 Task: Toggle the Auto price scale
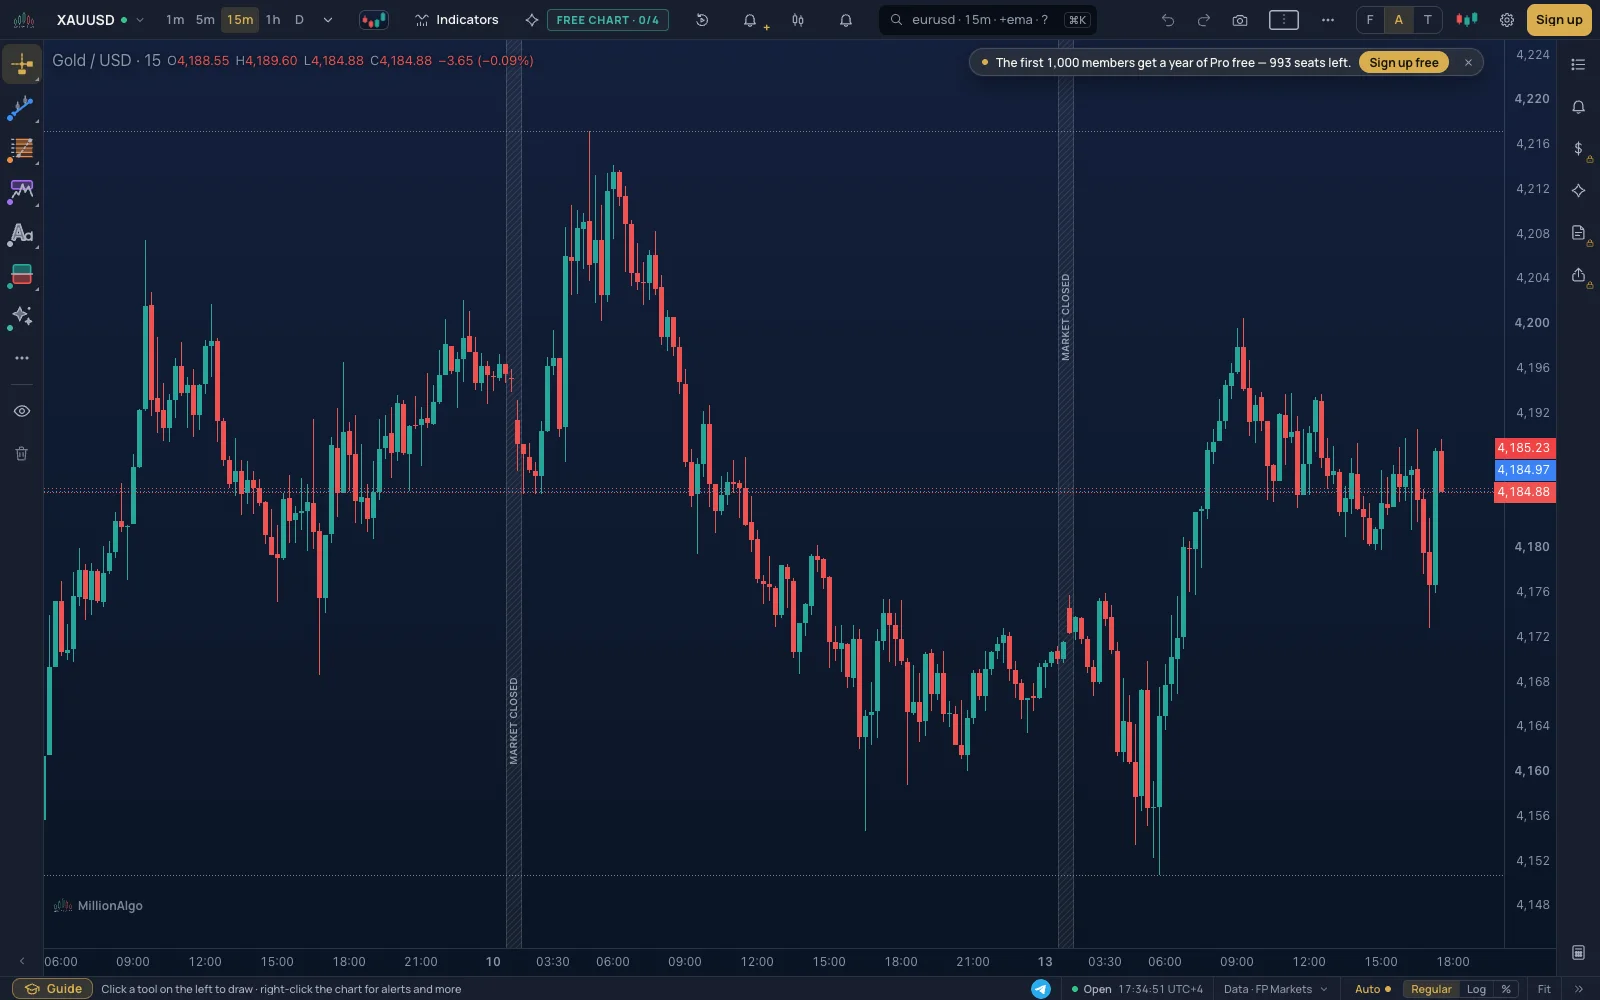[1372, 989]
